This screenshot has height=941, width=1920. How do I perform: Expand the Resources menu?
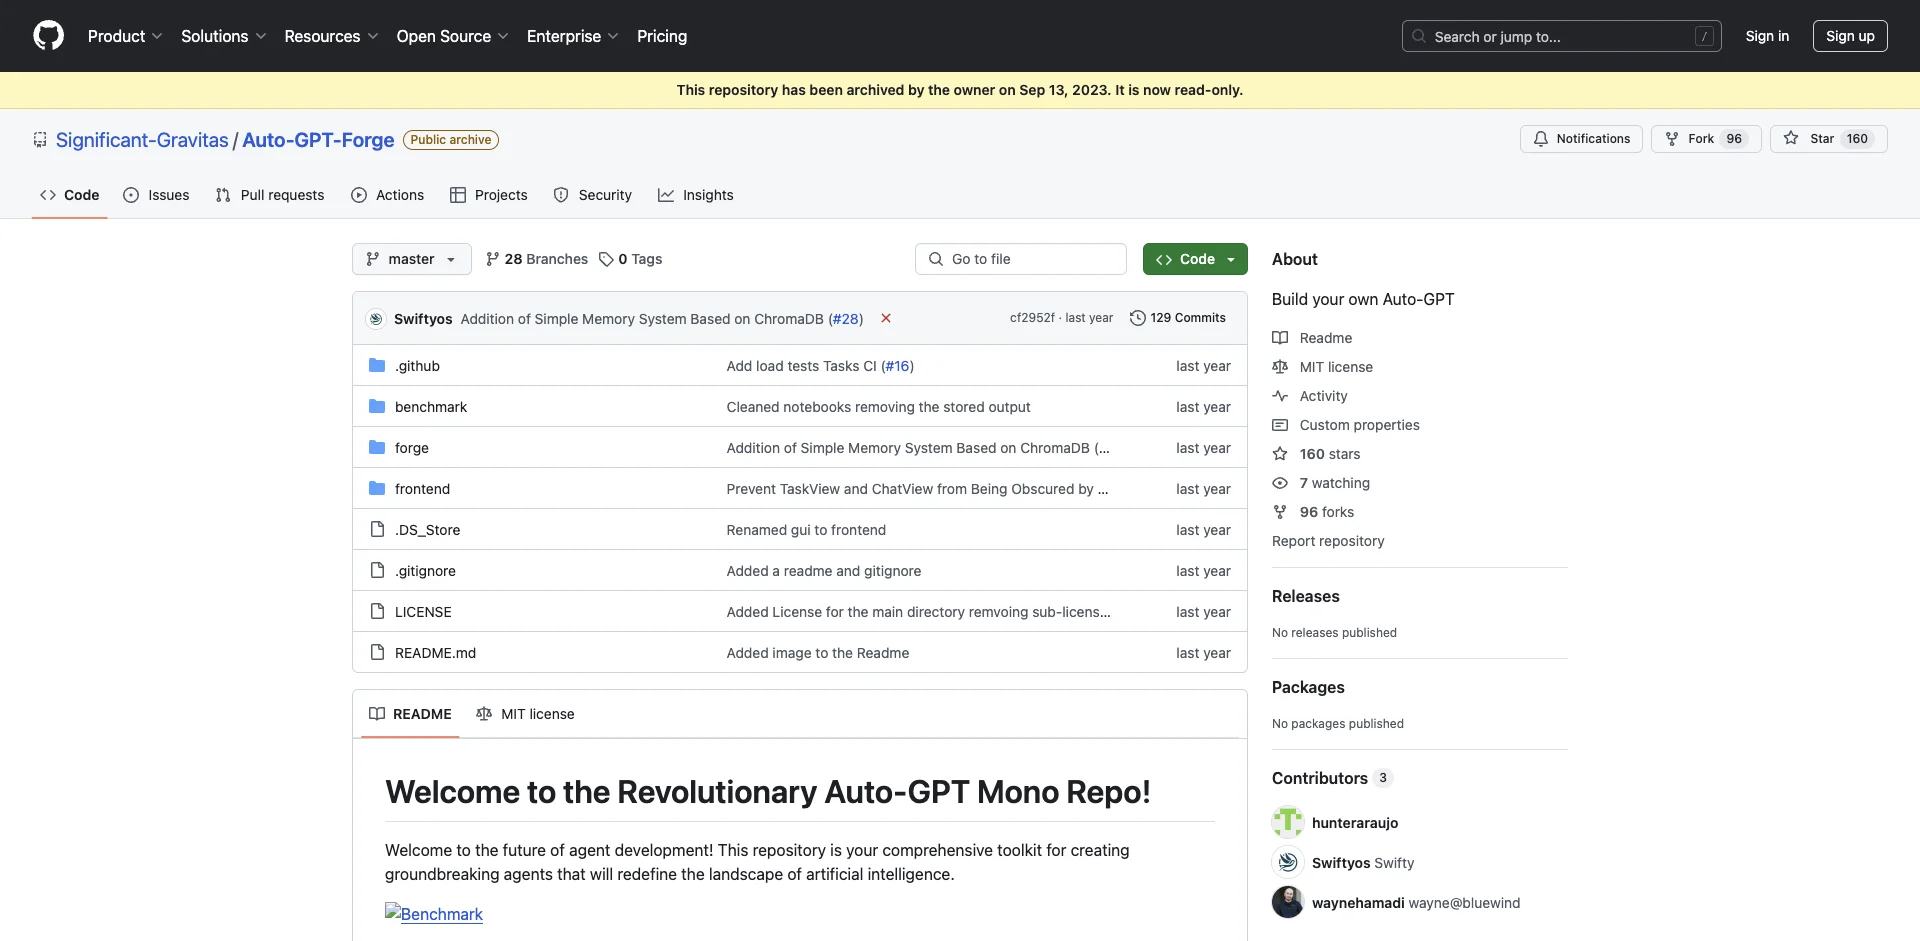332,36
